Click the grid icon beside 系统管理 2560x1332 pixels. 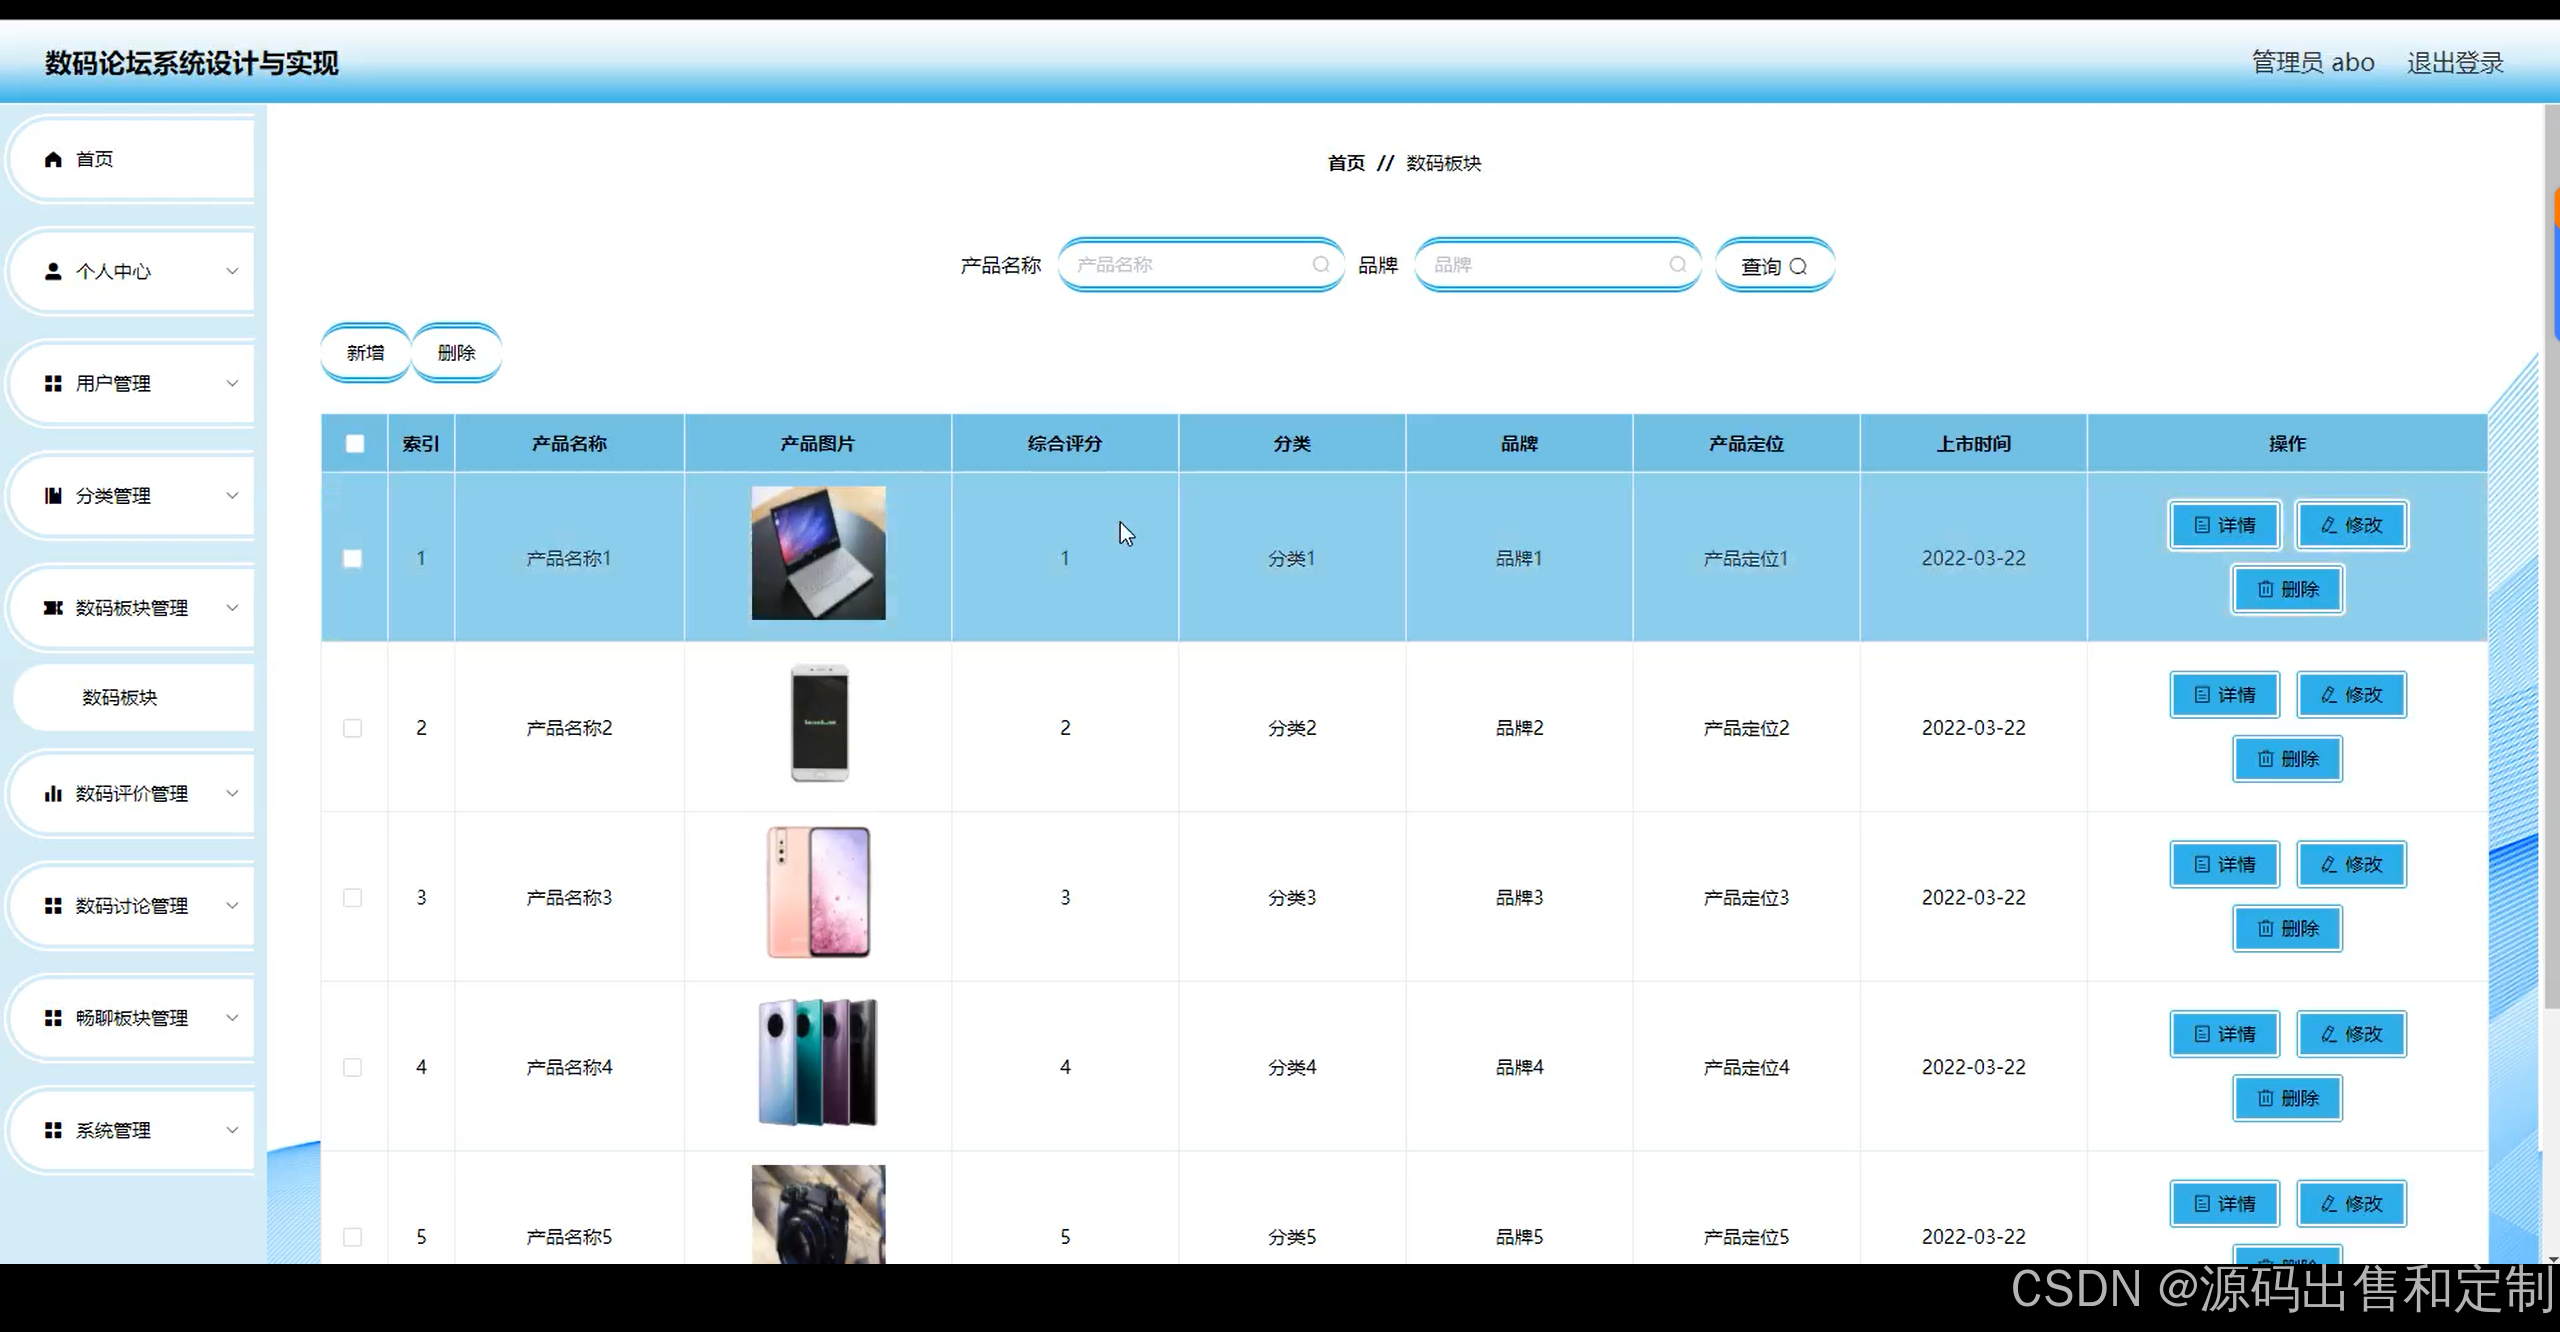pos(54,1130)
